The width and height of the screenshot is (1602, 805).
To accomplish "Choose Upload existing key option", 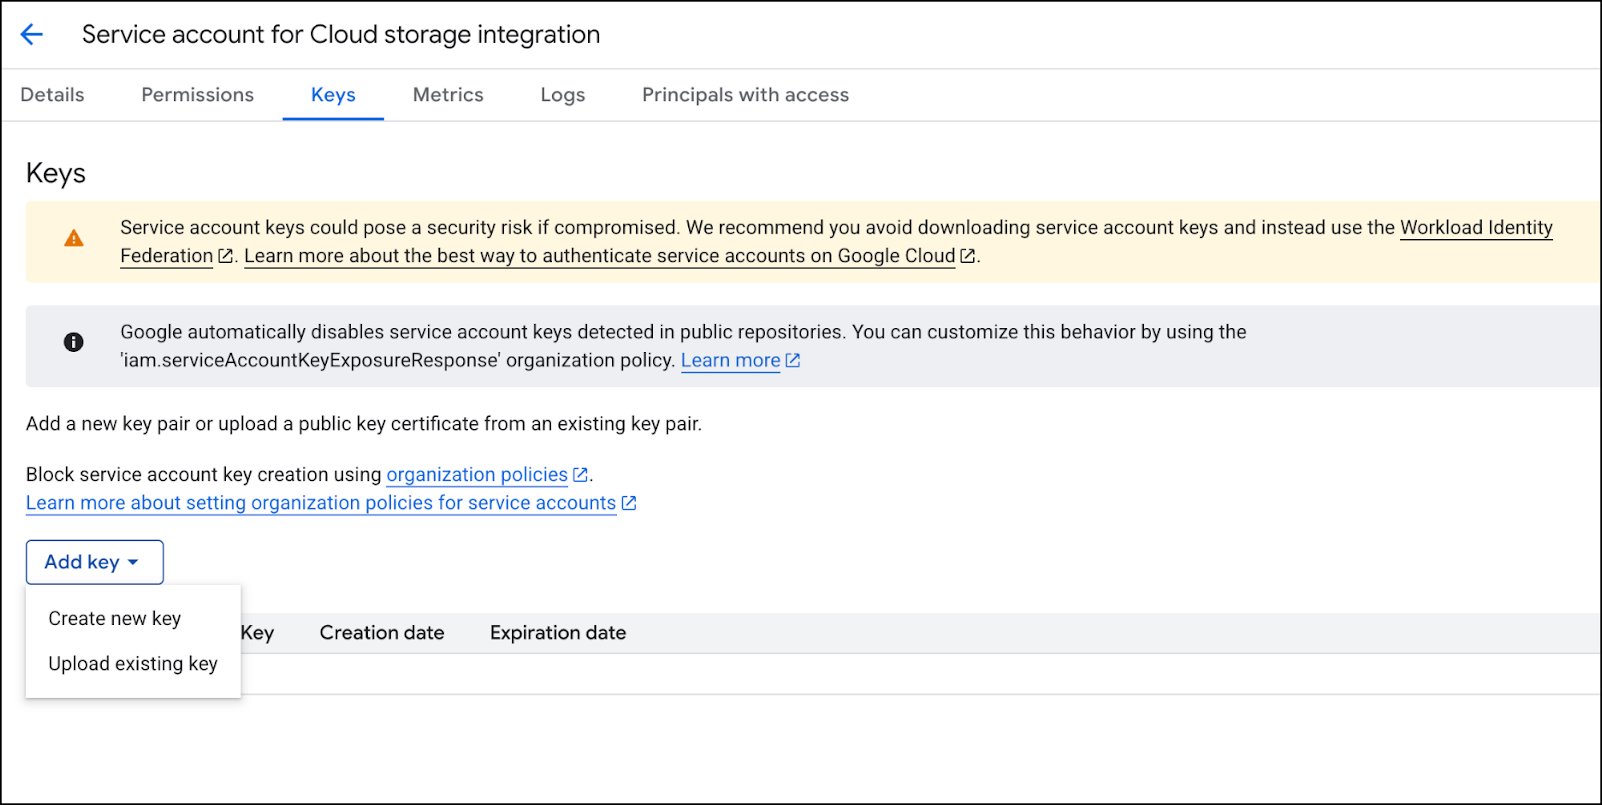I will [x=133, y=664].
